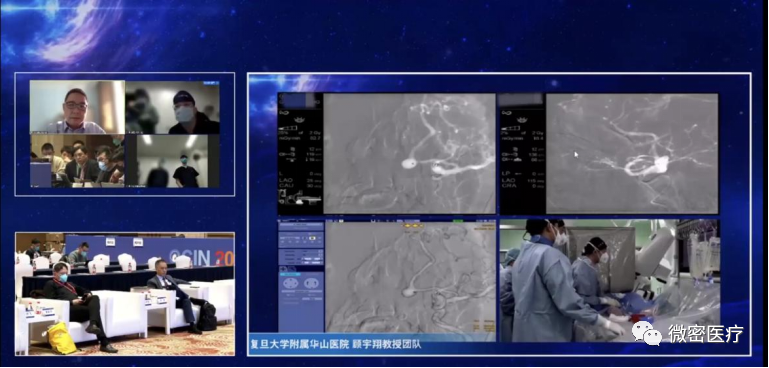This screenshot has width=769, height=368.
Task: Open the video tile of masked man in cap
Action: click(x=172, y=107)
